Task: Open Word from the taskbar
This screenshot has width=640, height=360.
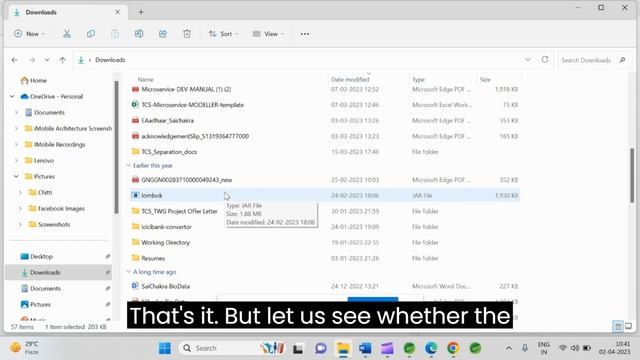Action: coord(365,348)
